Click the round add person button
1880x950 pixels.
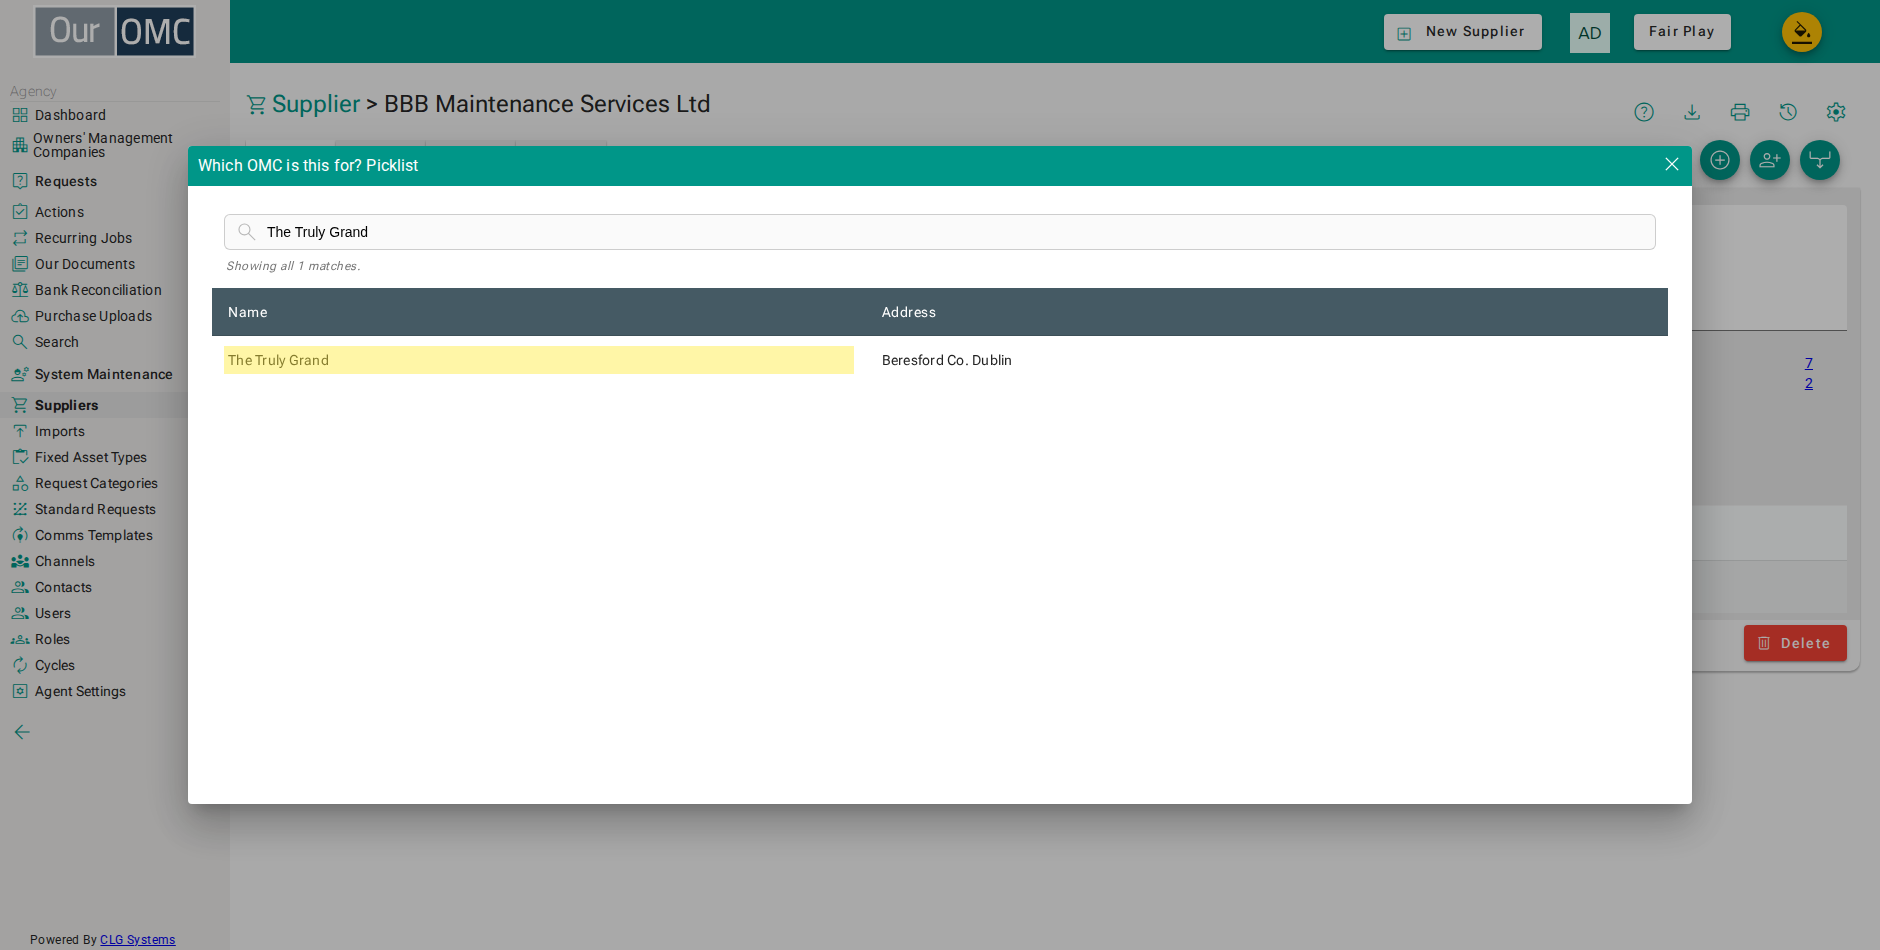(x=1769, y=160)
